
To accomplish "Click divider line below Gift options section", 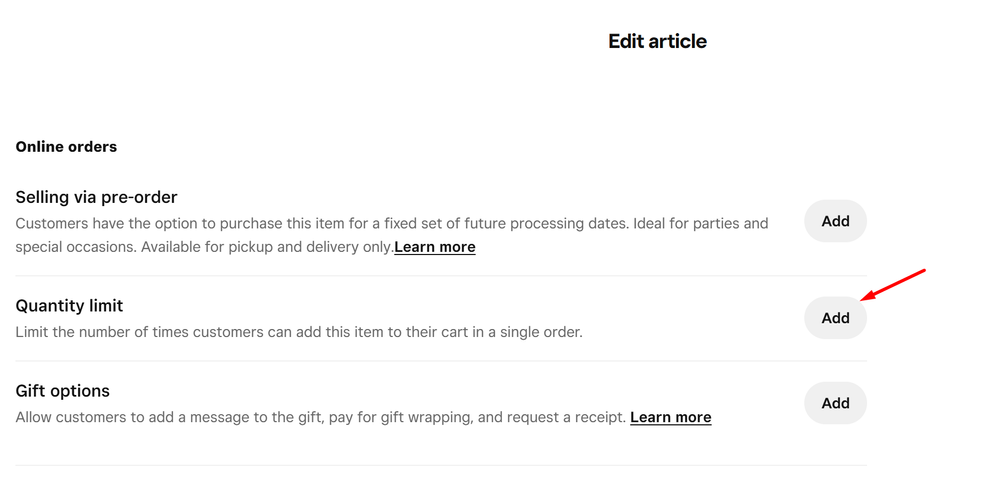I will 440,465.
